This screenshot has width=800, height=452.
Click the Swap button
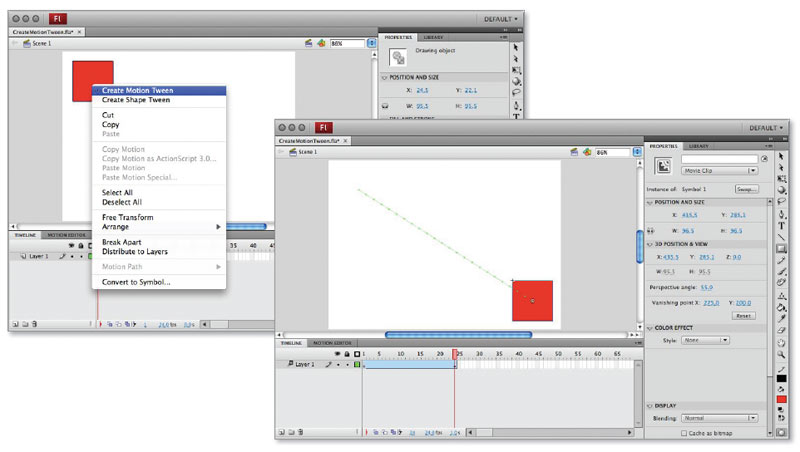point(746,188)
